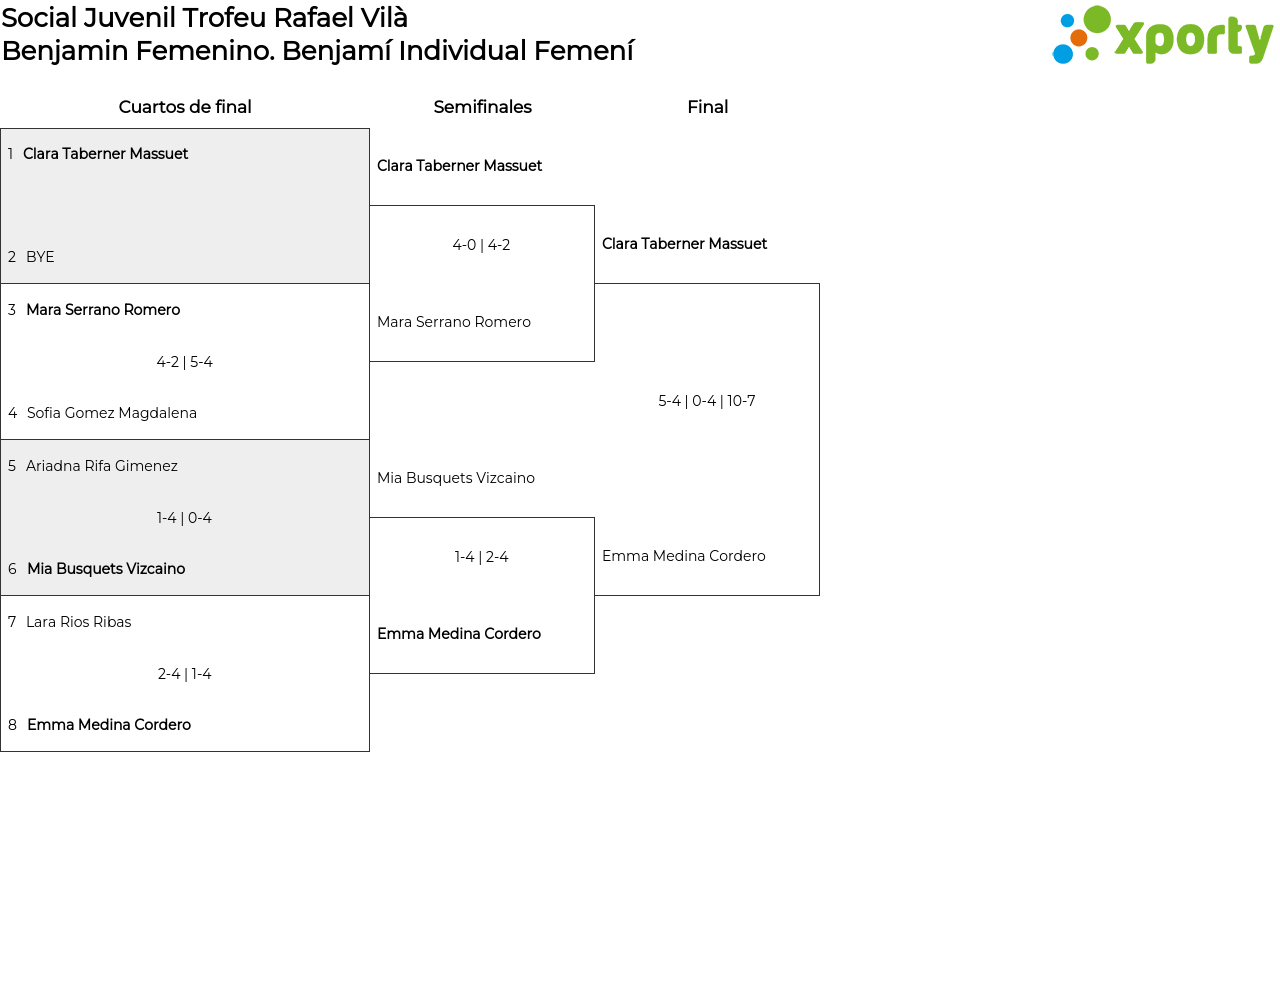This screenshot has height=982, width=1280.
Task: Select Ariadna Rifa Gimenez
Action: point(101,466)
